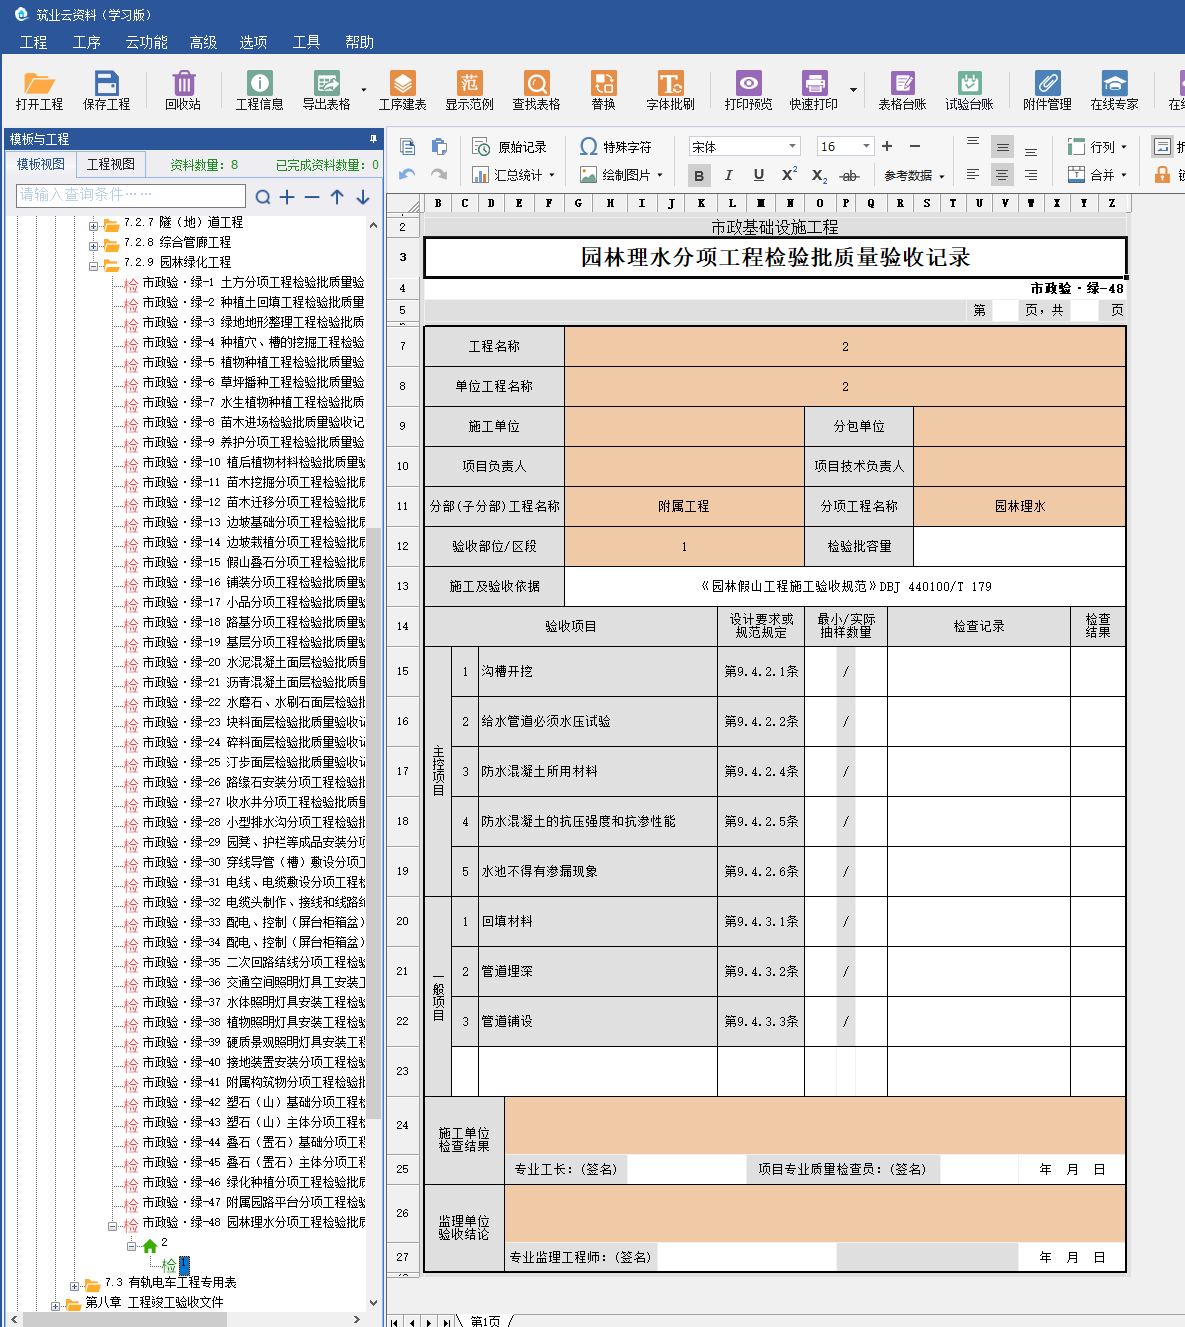The height and width of the screenshot is (1327, 1185).
Task: Open the 附件管理 attachment manager
Action: coord(1047,90)
